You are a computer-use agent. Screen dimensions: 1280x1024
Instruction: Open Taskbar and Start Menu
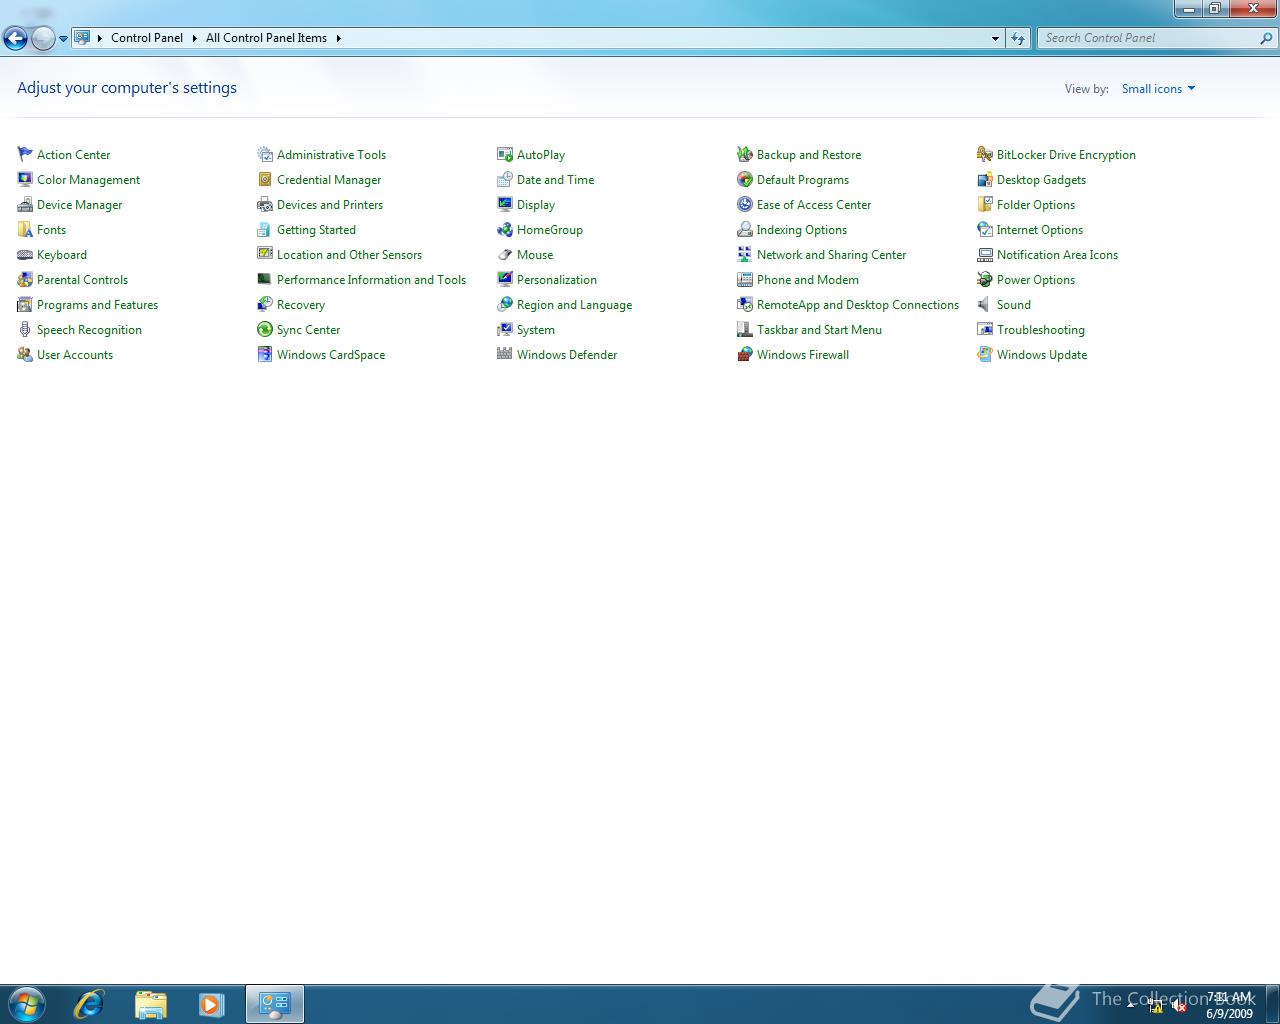pos(819,330)
